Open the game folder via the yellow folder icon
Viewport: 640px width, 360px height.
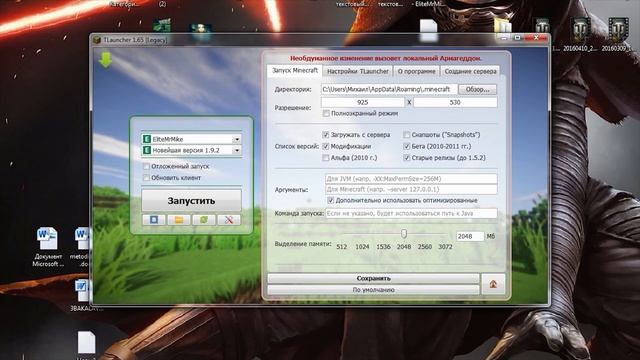point(179,220)
